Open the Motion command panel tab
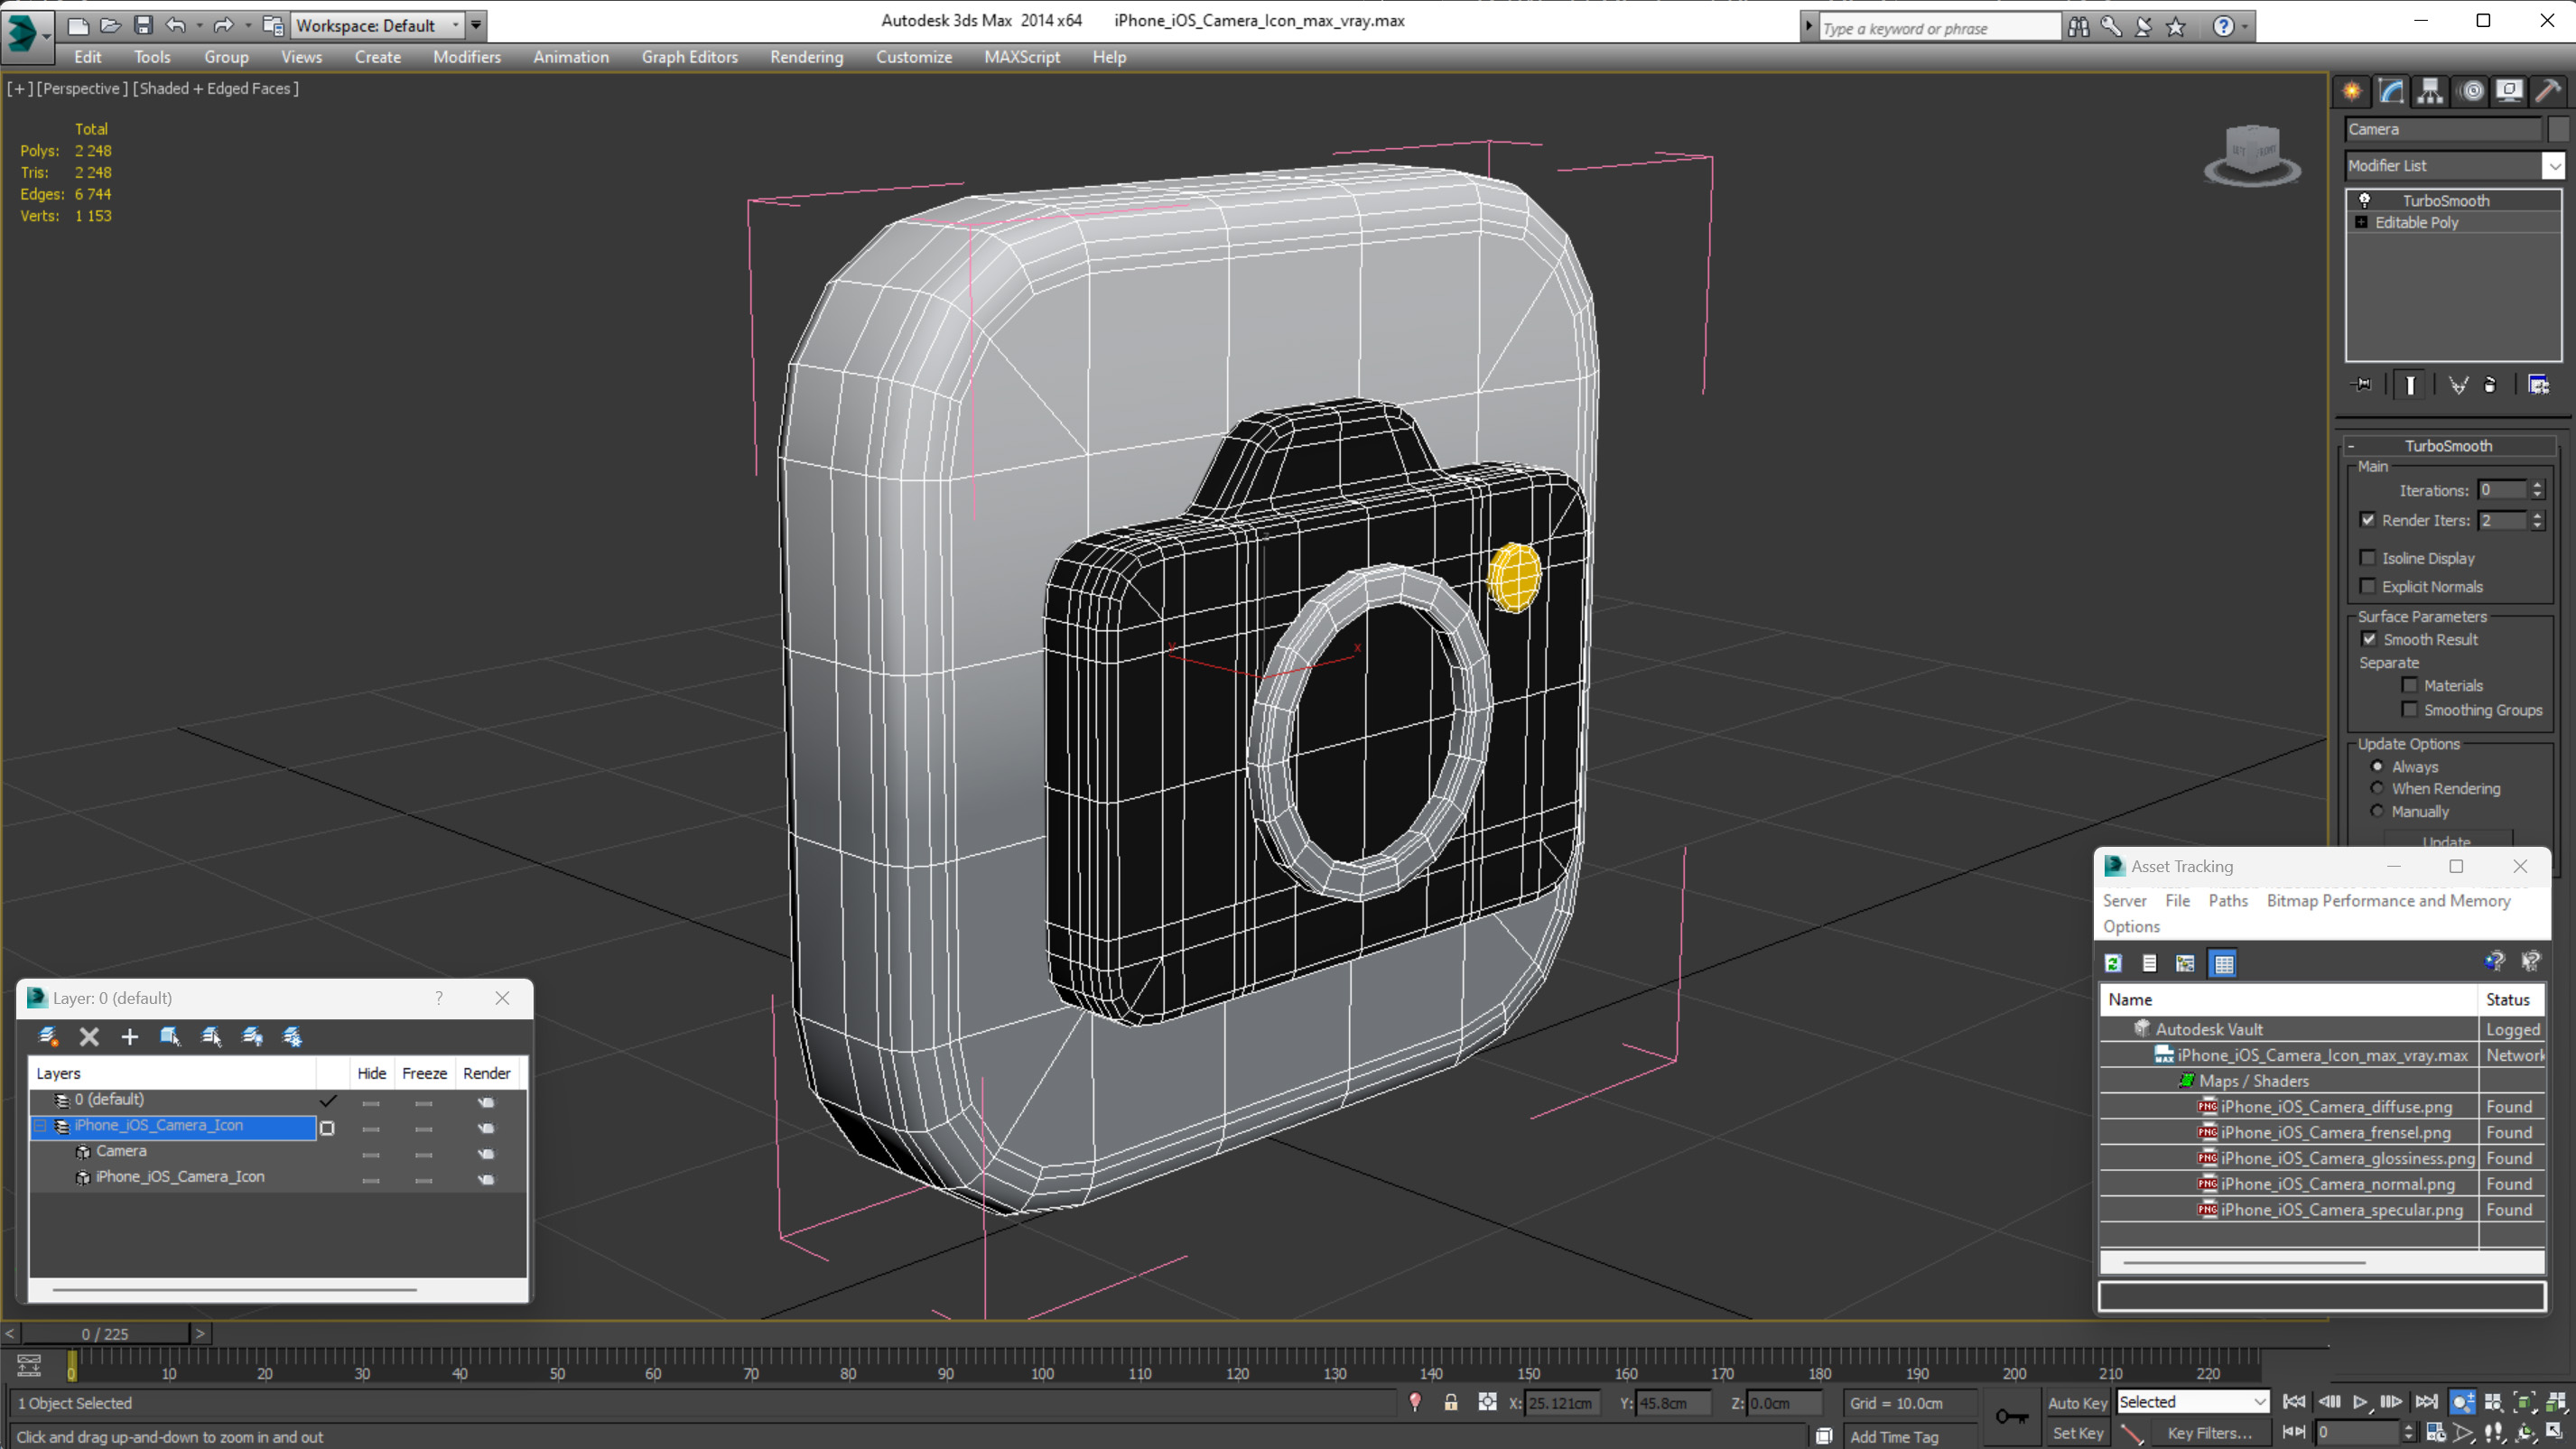The width and height of the screenshot is (2576, 1449). (x=2471, y=91)
